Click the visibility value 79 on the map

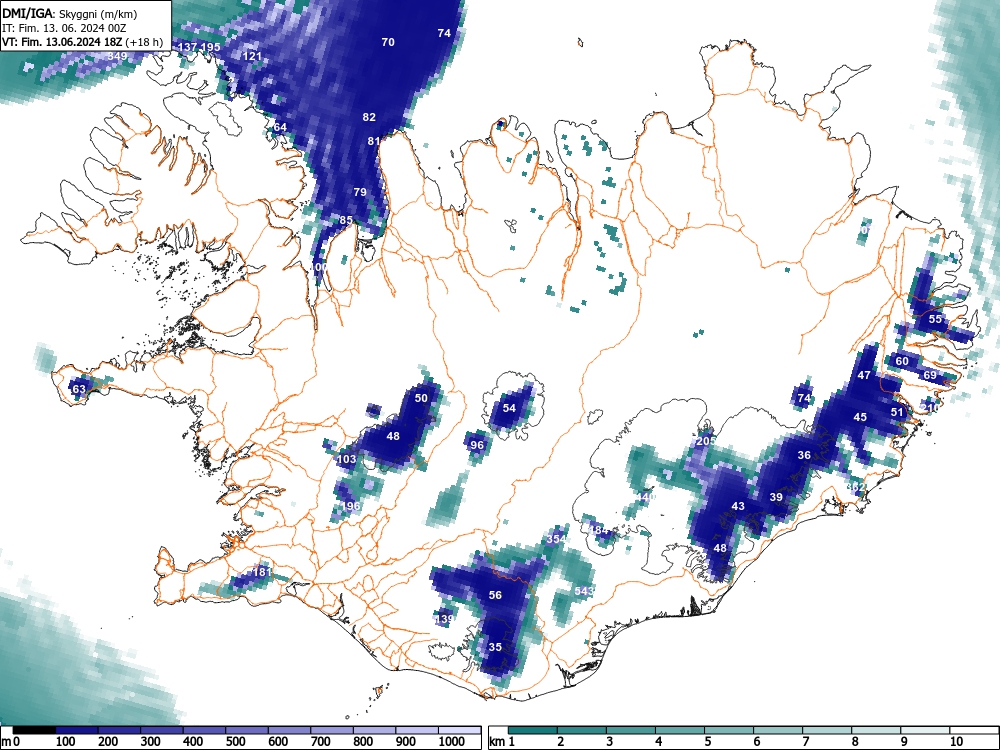coord(360,192)
